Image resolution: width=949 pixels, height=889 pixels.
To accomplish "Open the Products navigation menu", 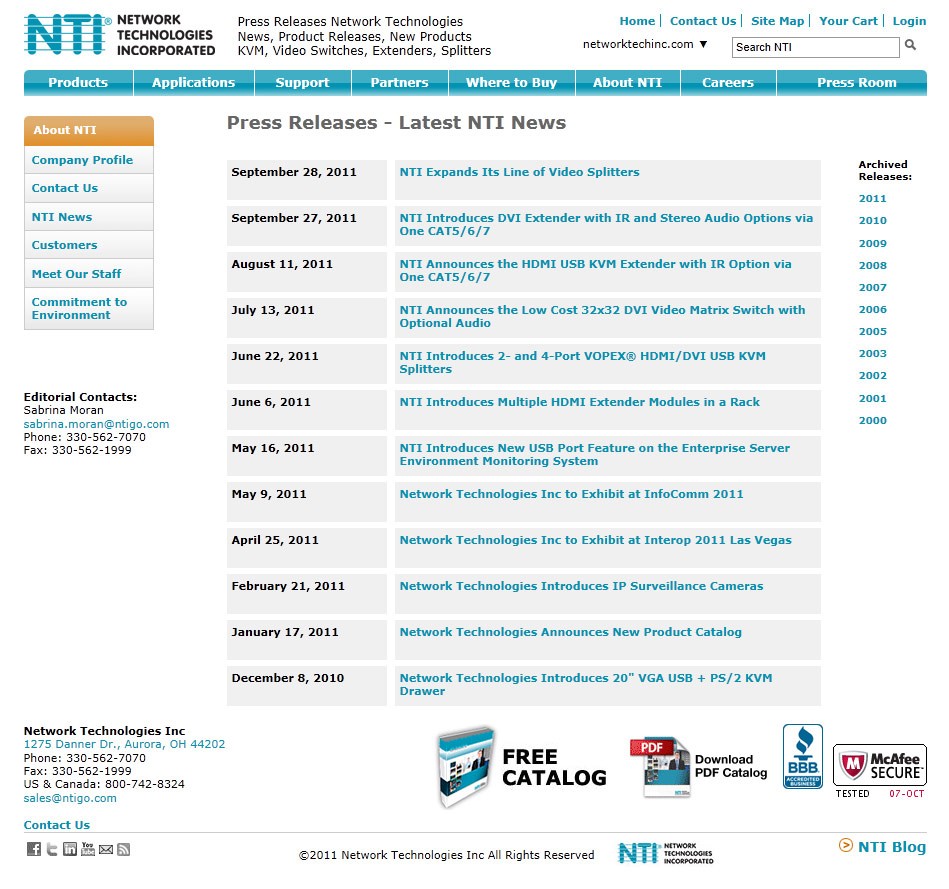I will [78, 83].
